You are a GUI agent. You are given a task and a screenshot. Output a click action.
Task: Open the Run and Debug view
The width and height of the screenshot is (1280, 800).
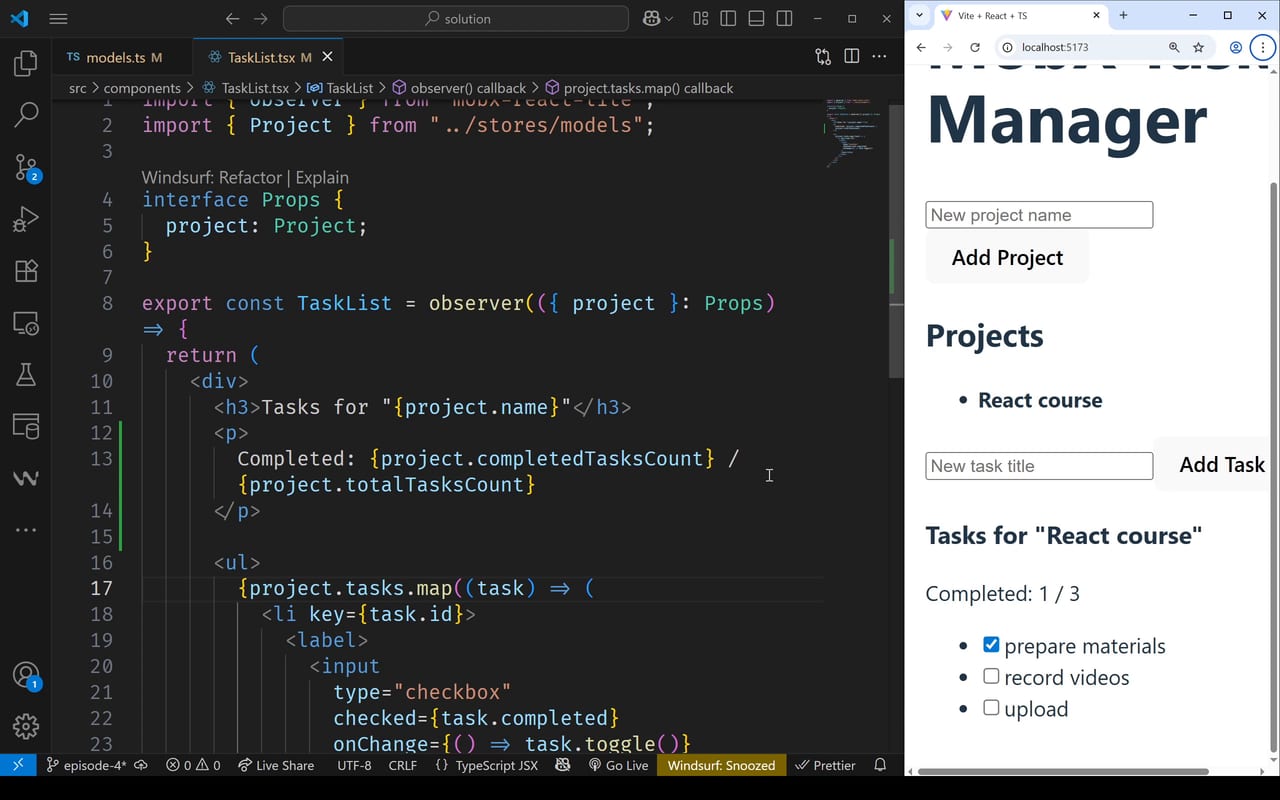26,218
